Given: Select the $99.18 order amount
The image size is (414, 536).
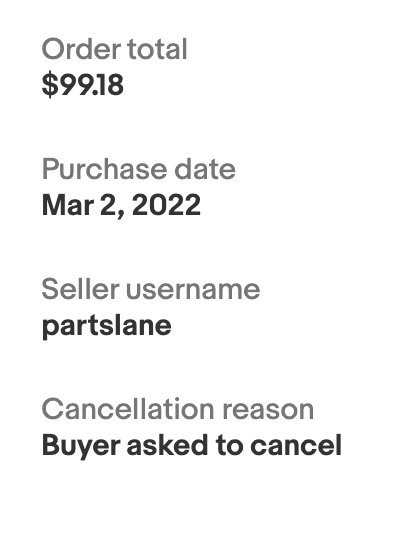Looking at the screenshot, I should 82,84.
